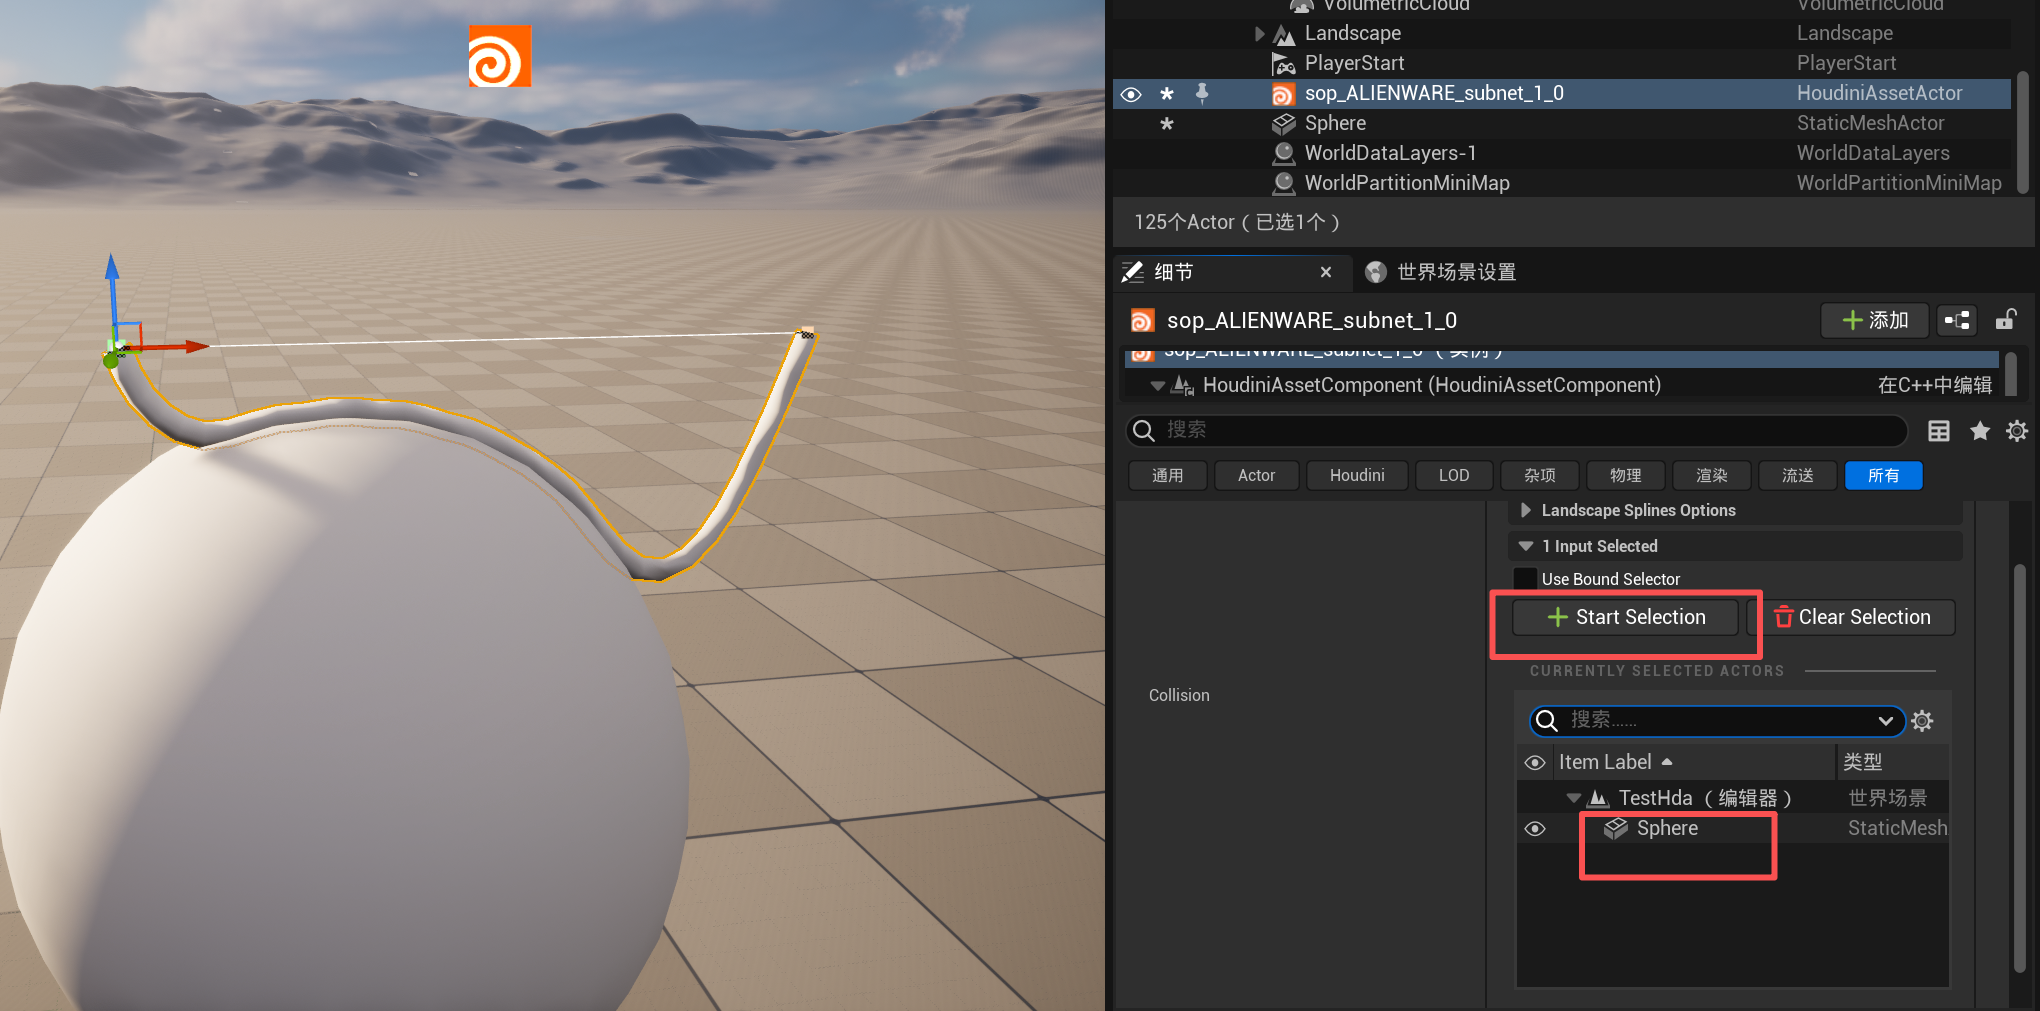Select the 流送 filter tab
2040x1011 pixels.
1798,476
